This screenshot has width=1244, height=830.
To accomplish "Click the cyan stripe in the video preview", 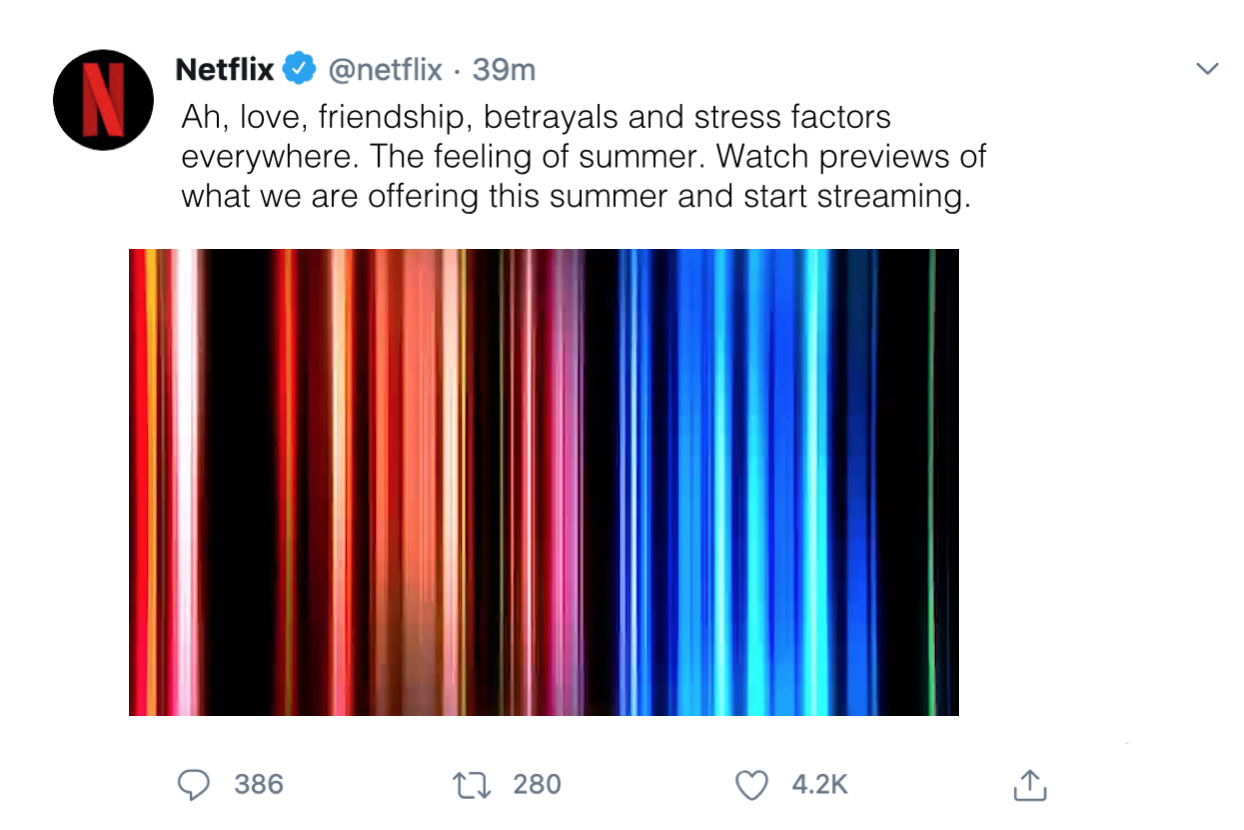I will 818,482.
